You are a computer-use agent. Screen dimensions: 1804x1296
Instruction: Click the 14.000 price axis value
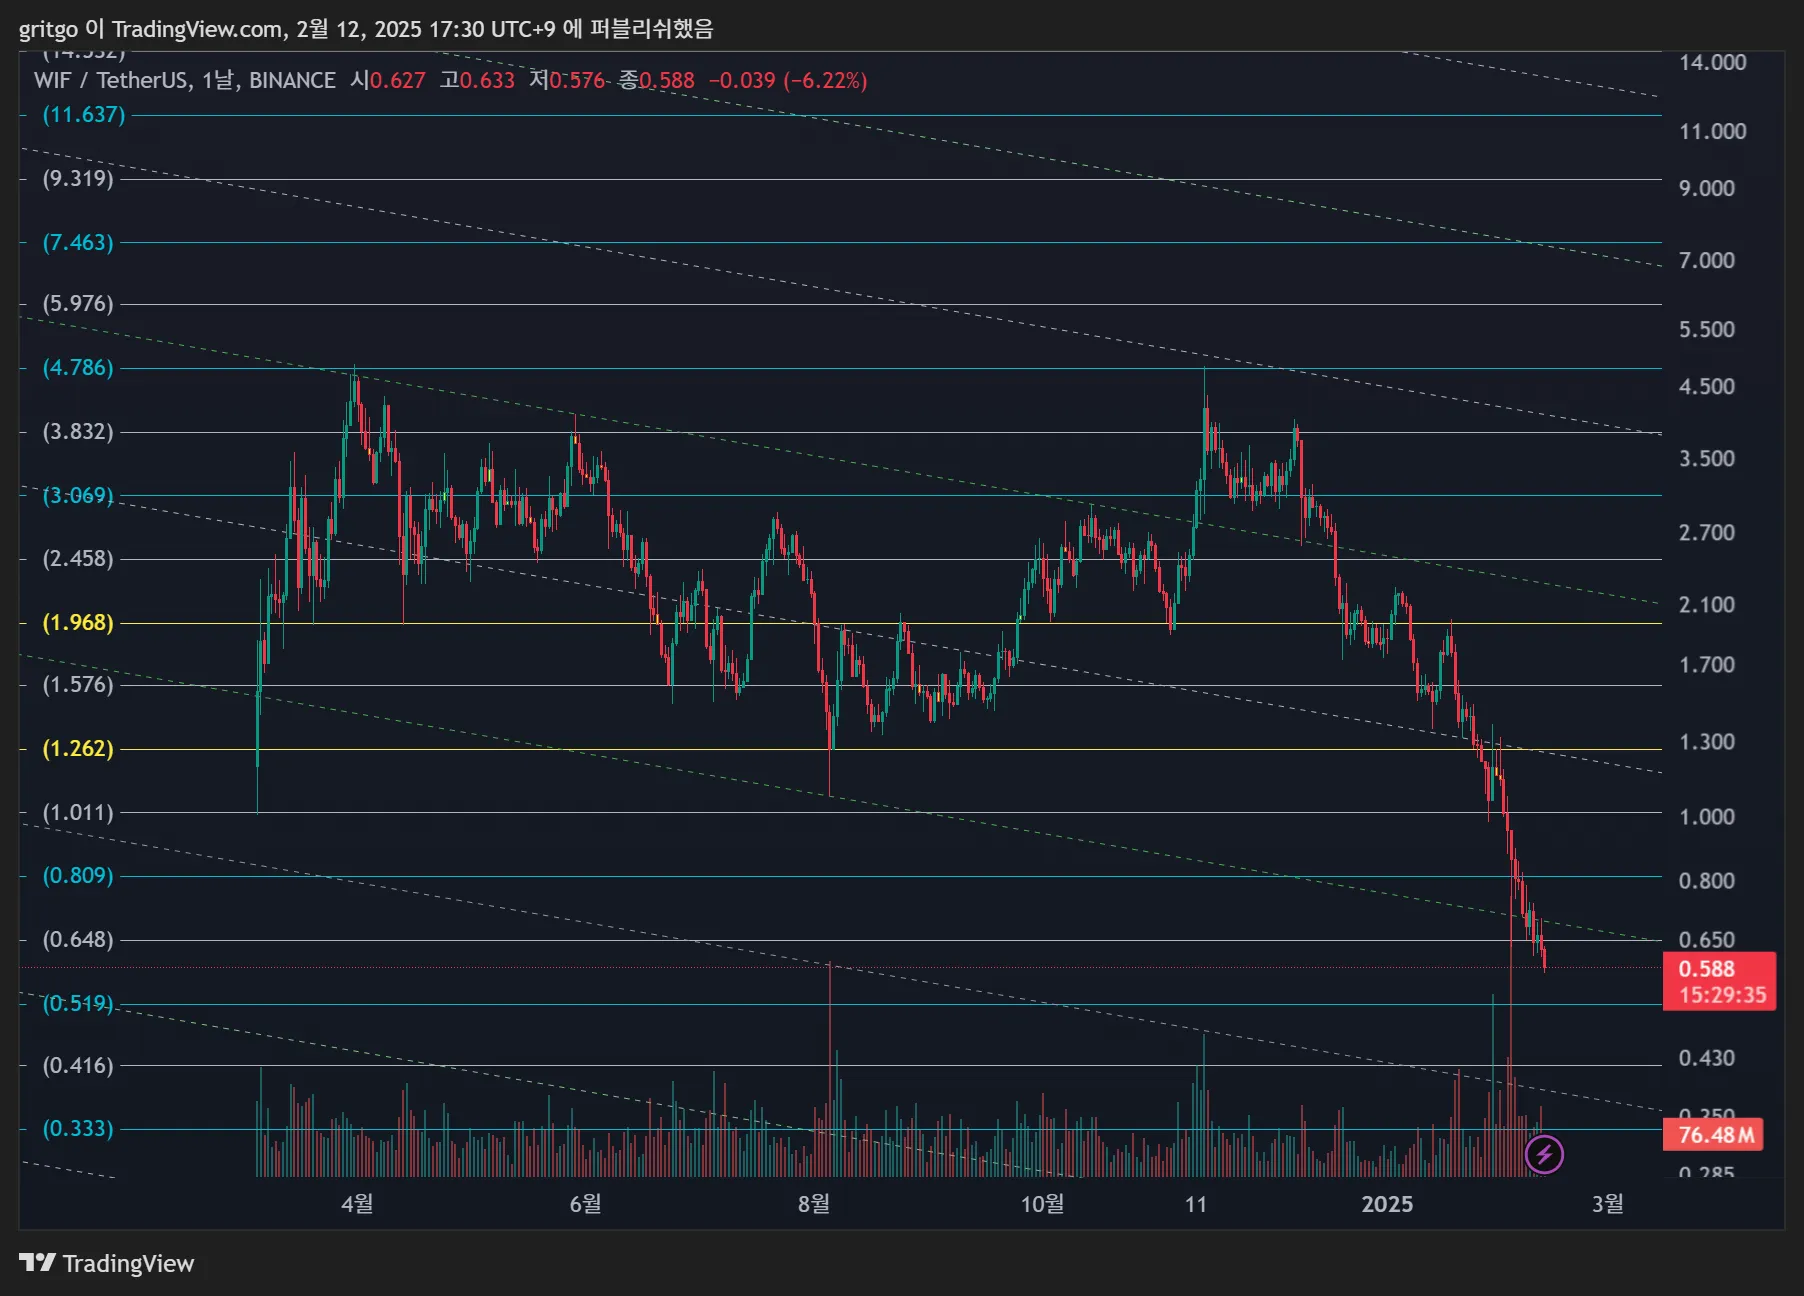tap(1712, 63)
